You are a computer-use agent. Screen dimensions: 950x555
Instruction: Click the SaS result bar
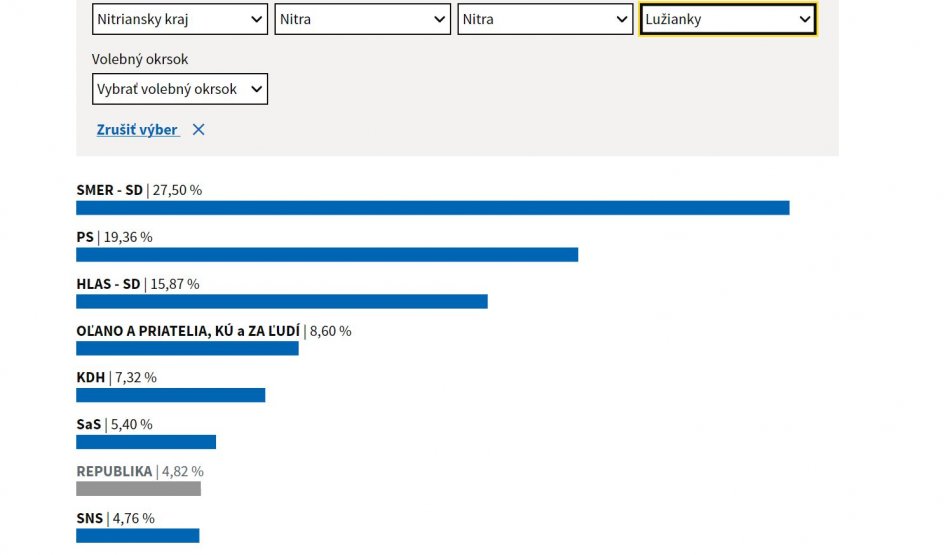pyautogui.click(x=146, y=442)
